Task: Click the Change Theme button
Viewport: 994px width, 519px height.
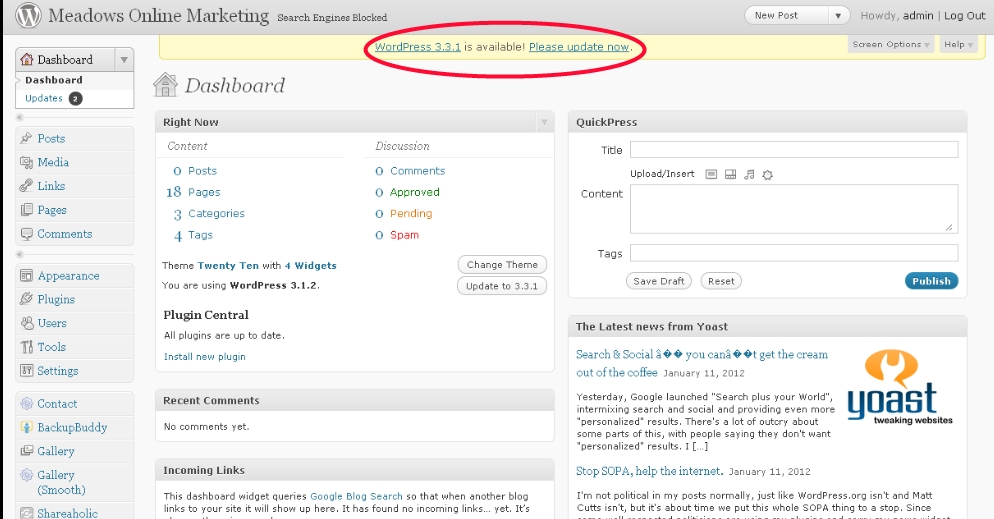Action: (x=502, y=265)
